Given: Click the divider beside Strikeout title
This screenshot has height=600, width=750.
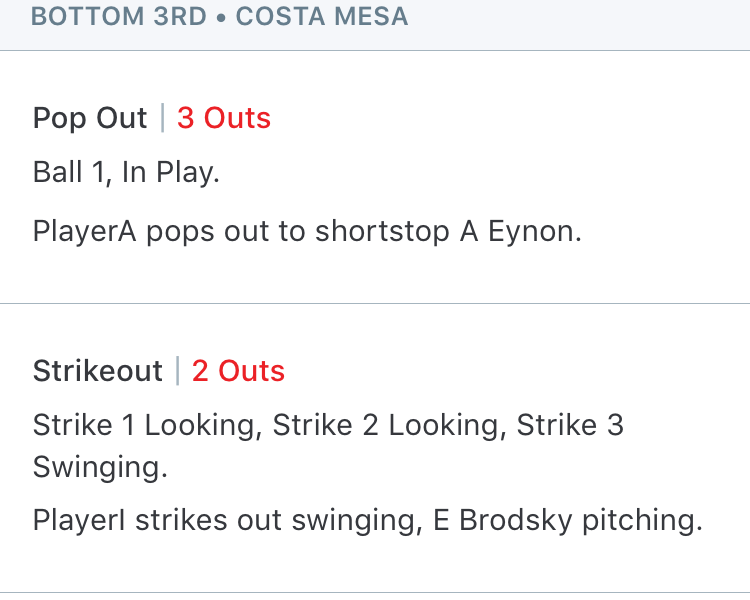Looking at the screenshot, I should pos(177,371).
